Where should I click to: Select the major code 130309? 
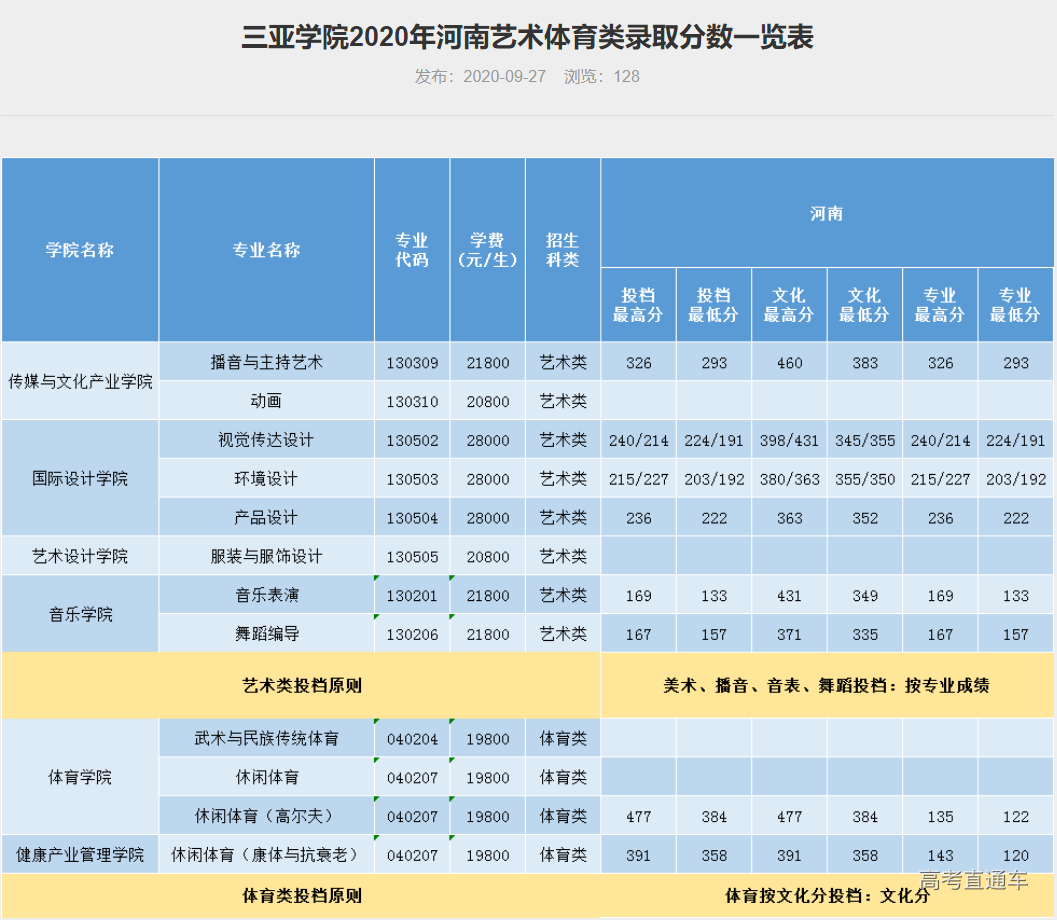[x=411, y=362]
